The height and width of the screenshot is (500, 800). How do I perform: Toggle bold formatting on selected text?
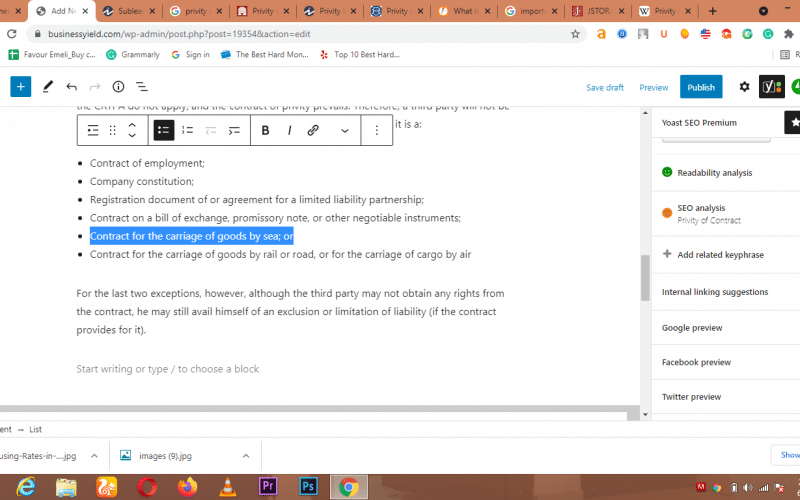pos(265,130)
